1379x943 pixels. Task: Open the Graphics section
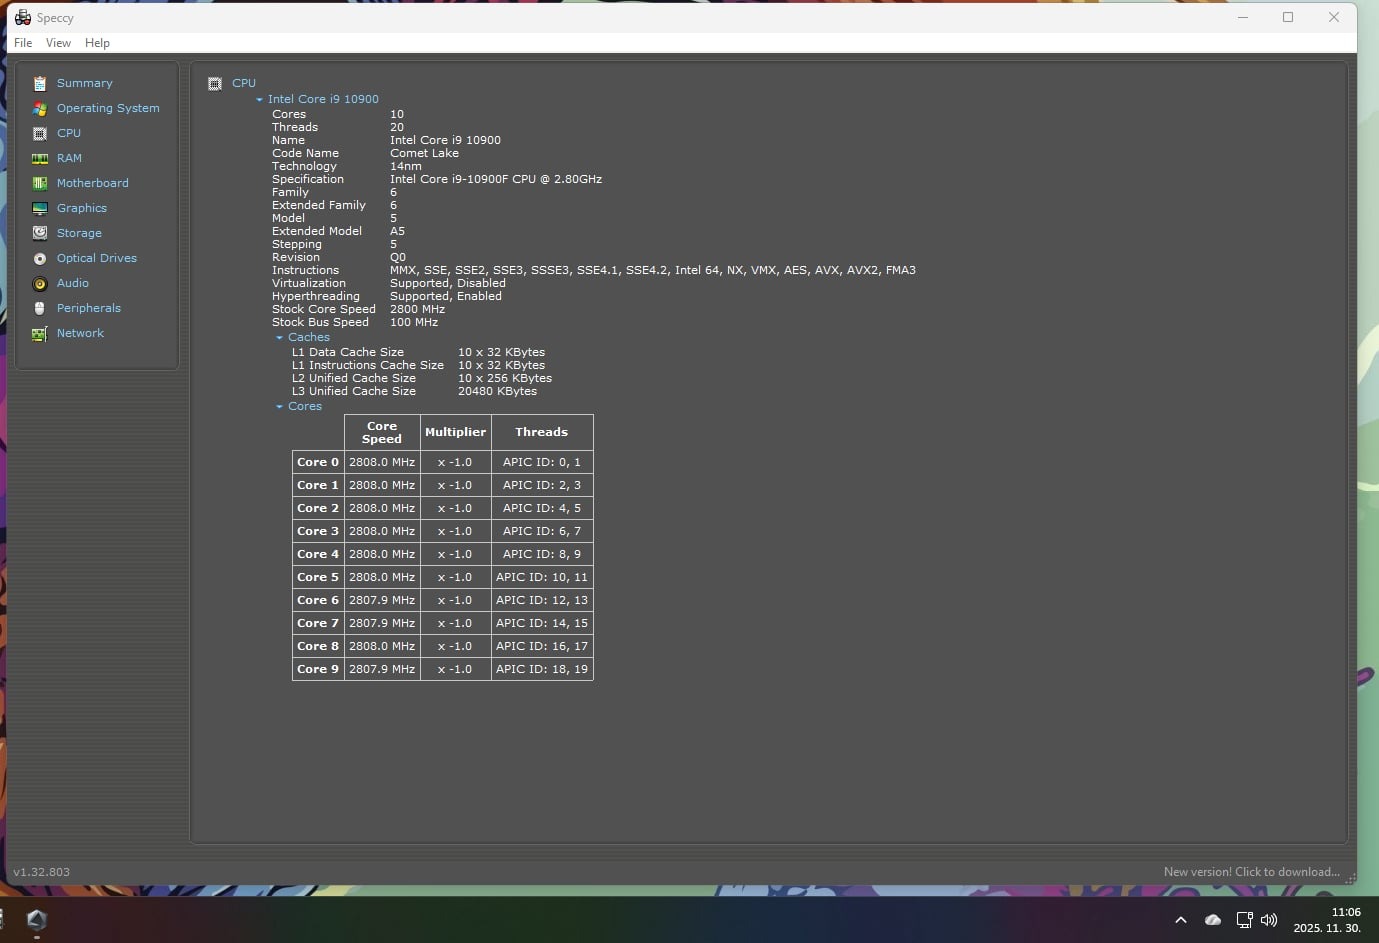[x=82, y=208]
